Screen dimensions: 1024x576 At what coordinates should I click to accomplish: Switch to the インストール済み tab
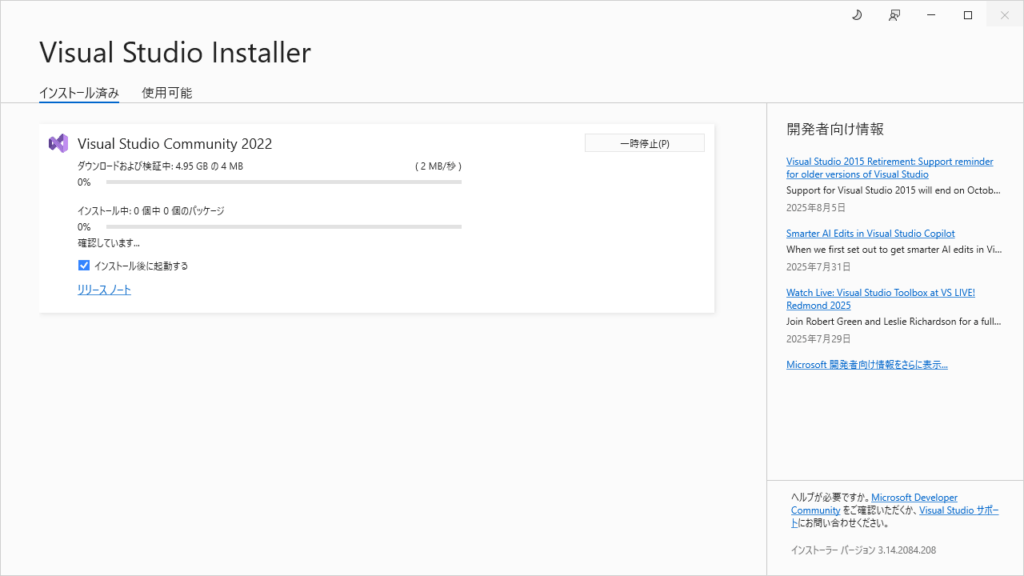pos(79,93)
